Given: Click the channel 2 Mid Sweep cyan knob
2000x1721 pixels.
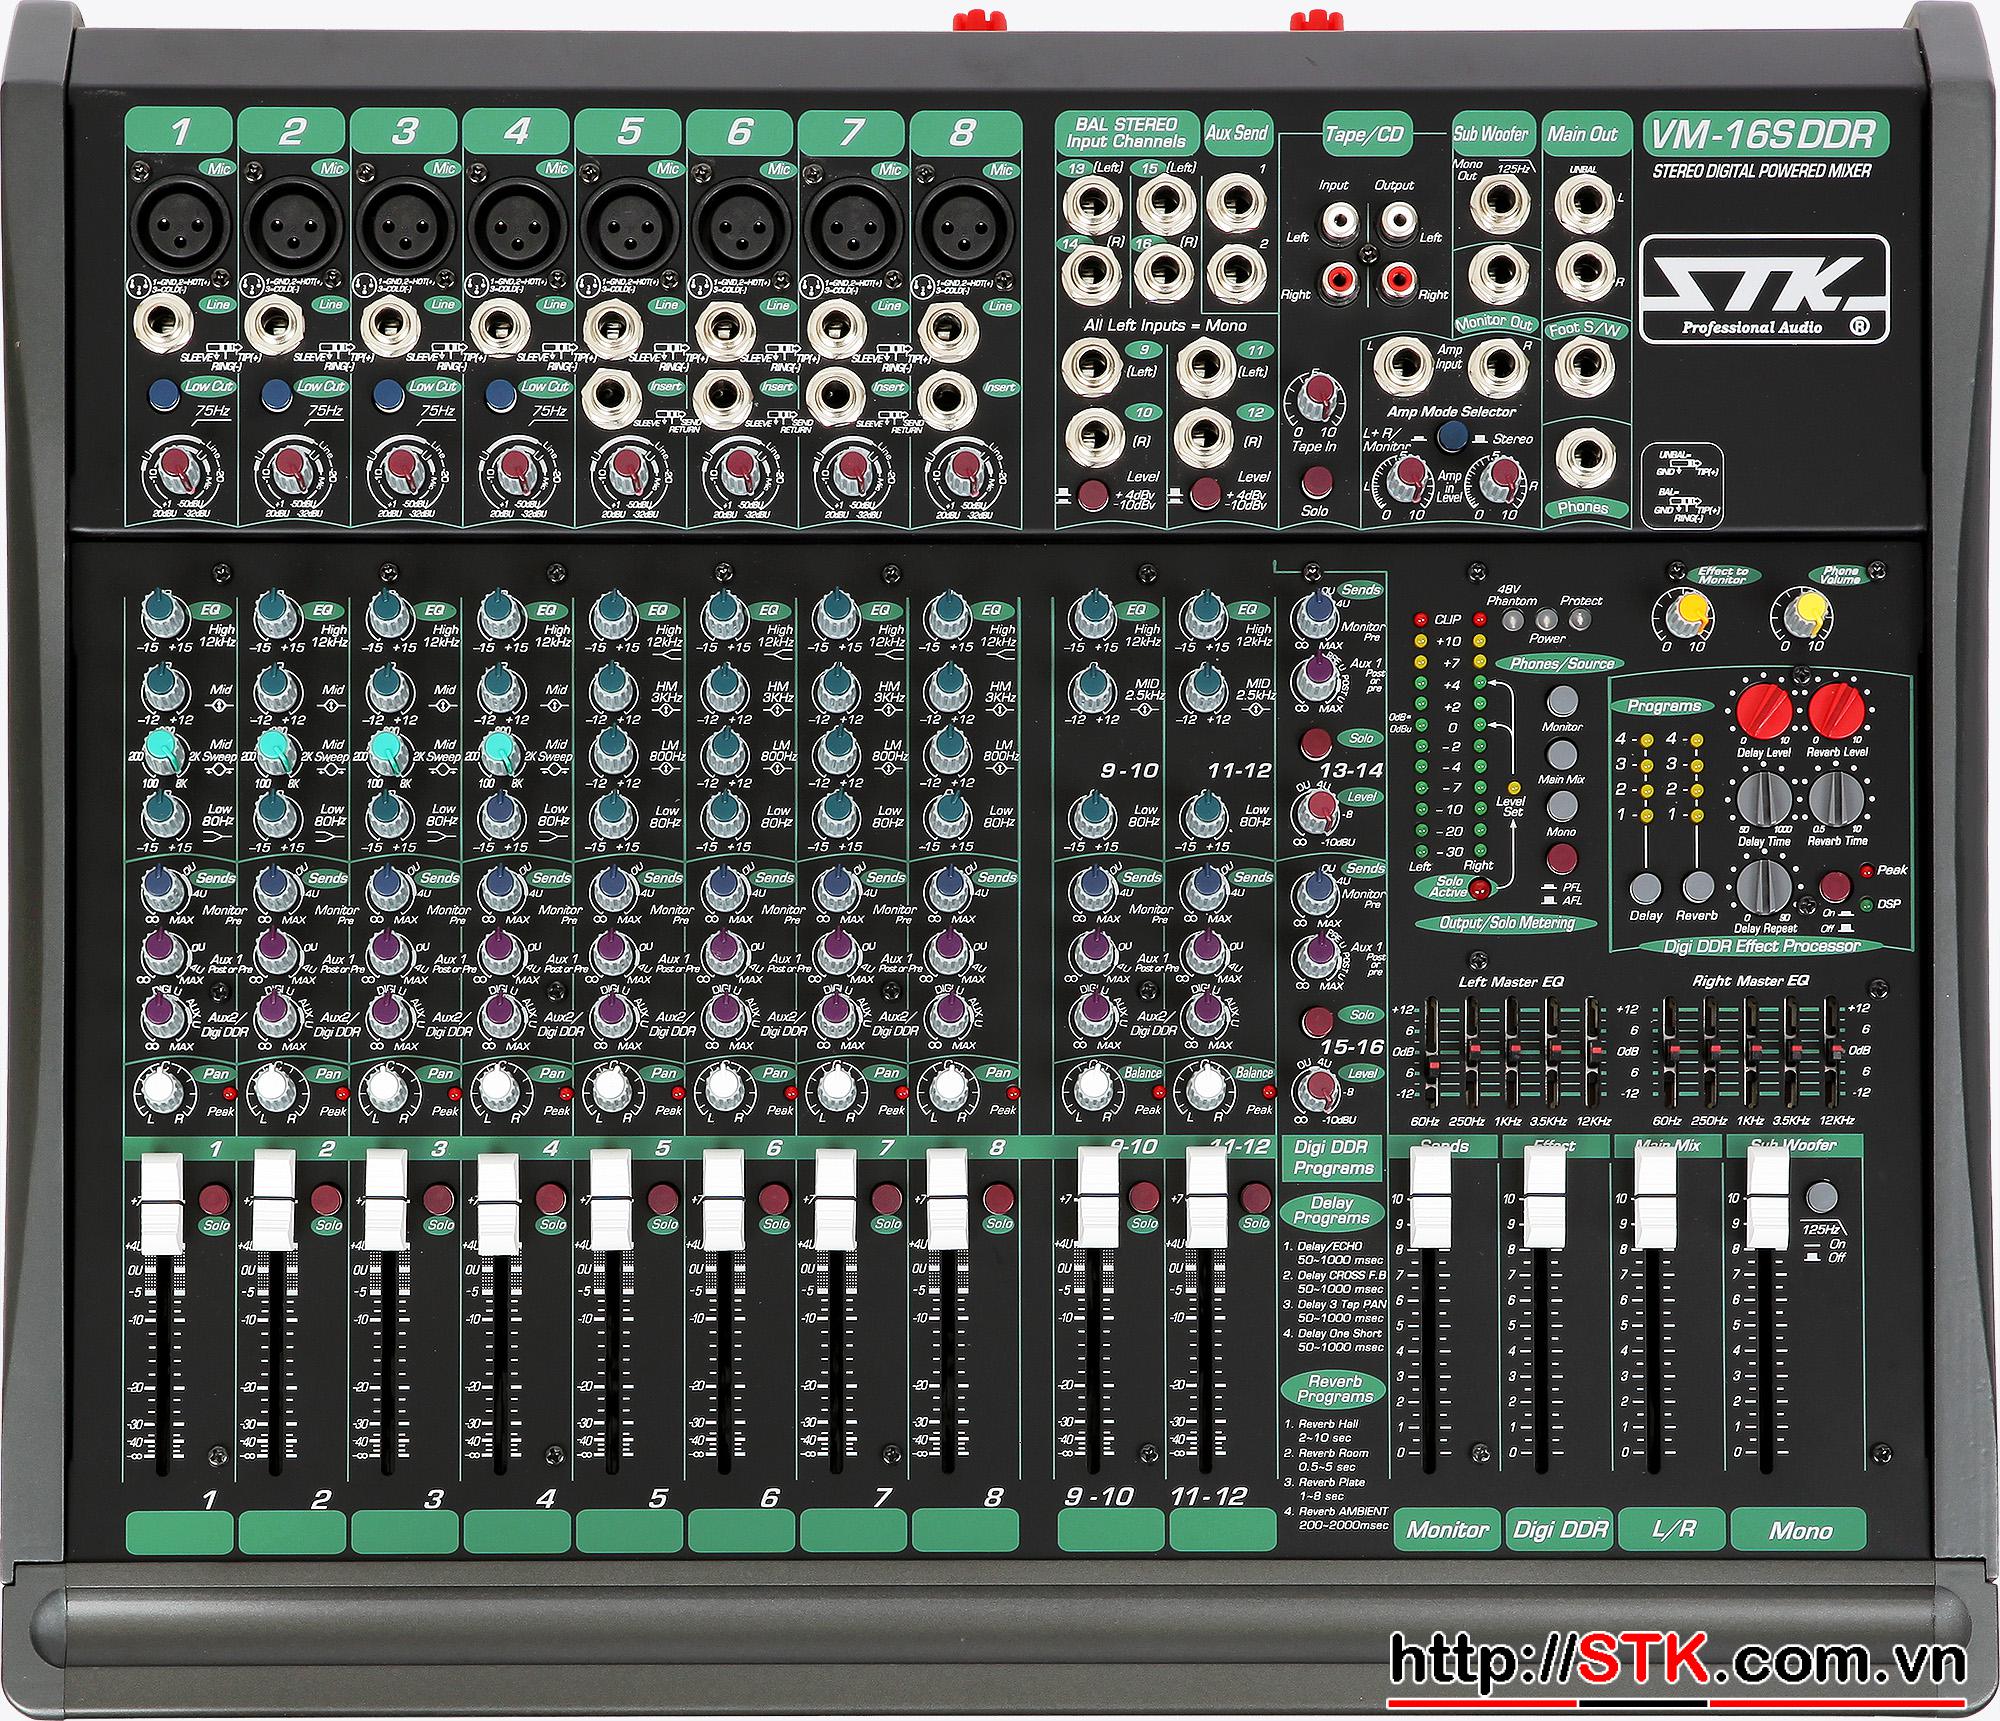Looking at the screenshot, I should click(x=273, y=751).
